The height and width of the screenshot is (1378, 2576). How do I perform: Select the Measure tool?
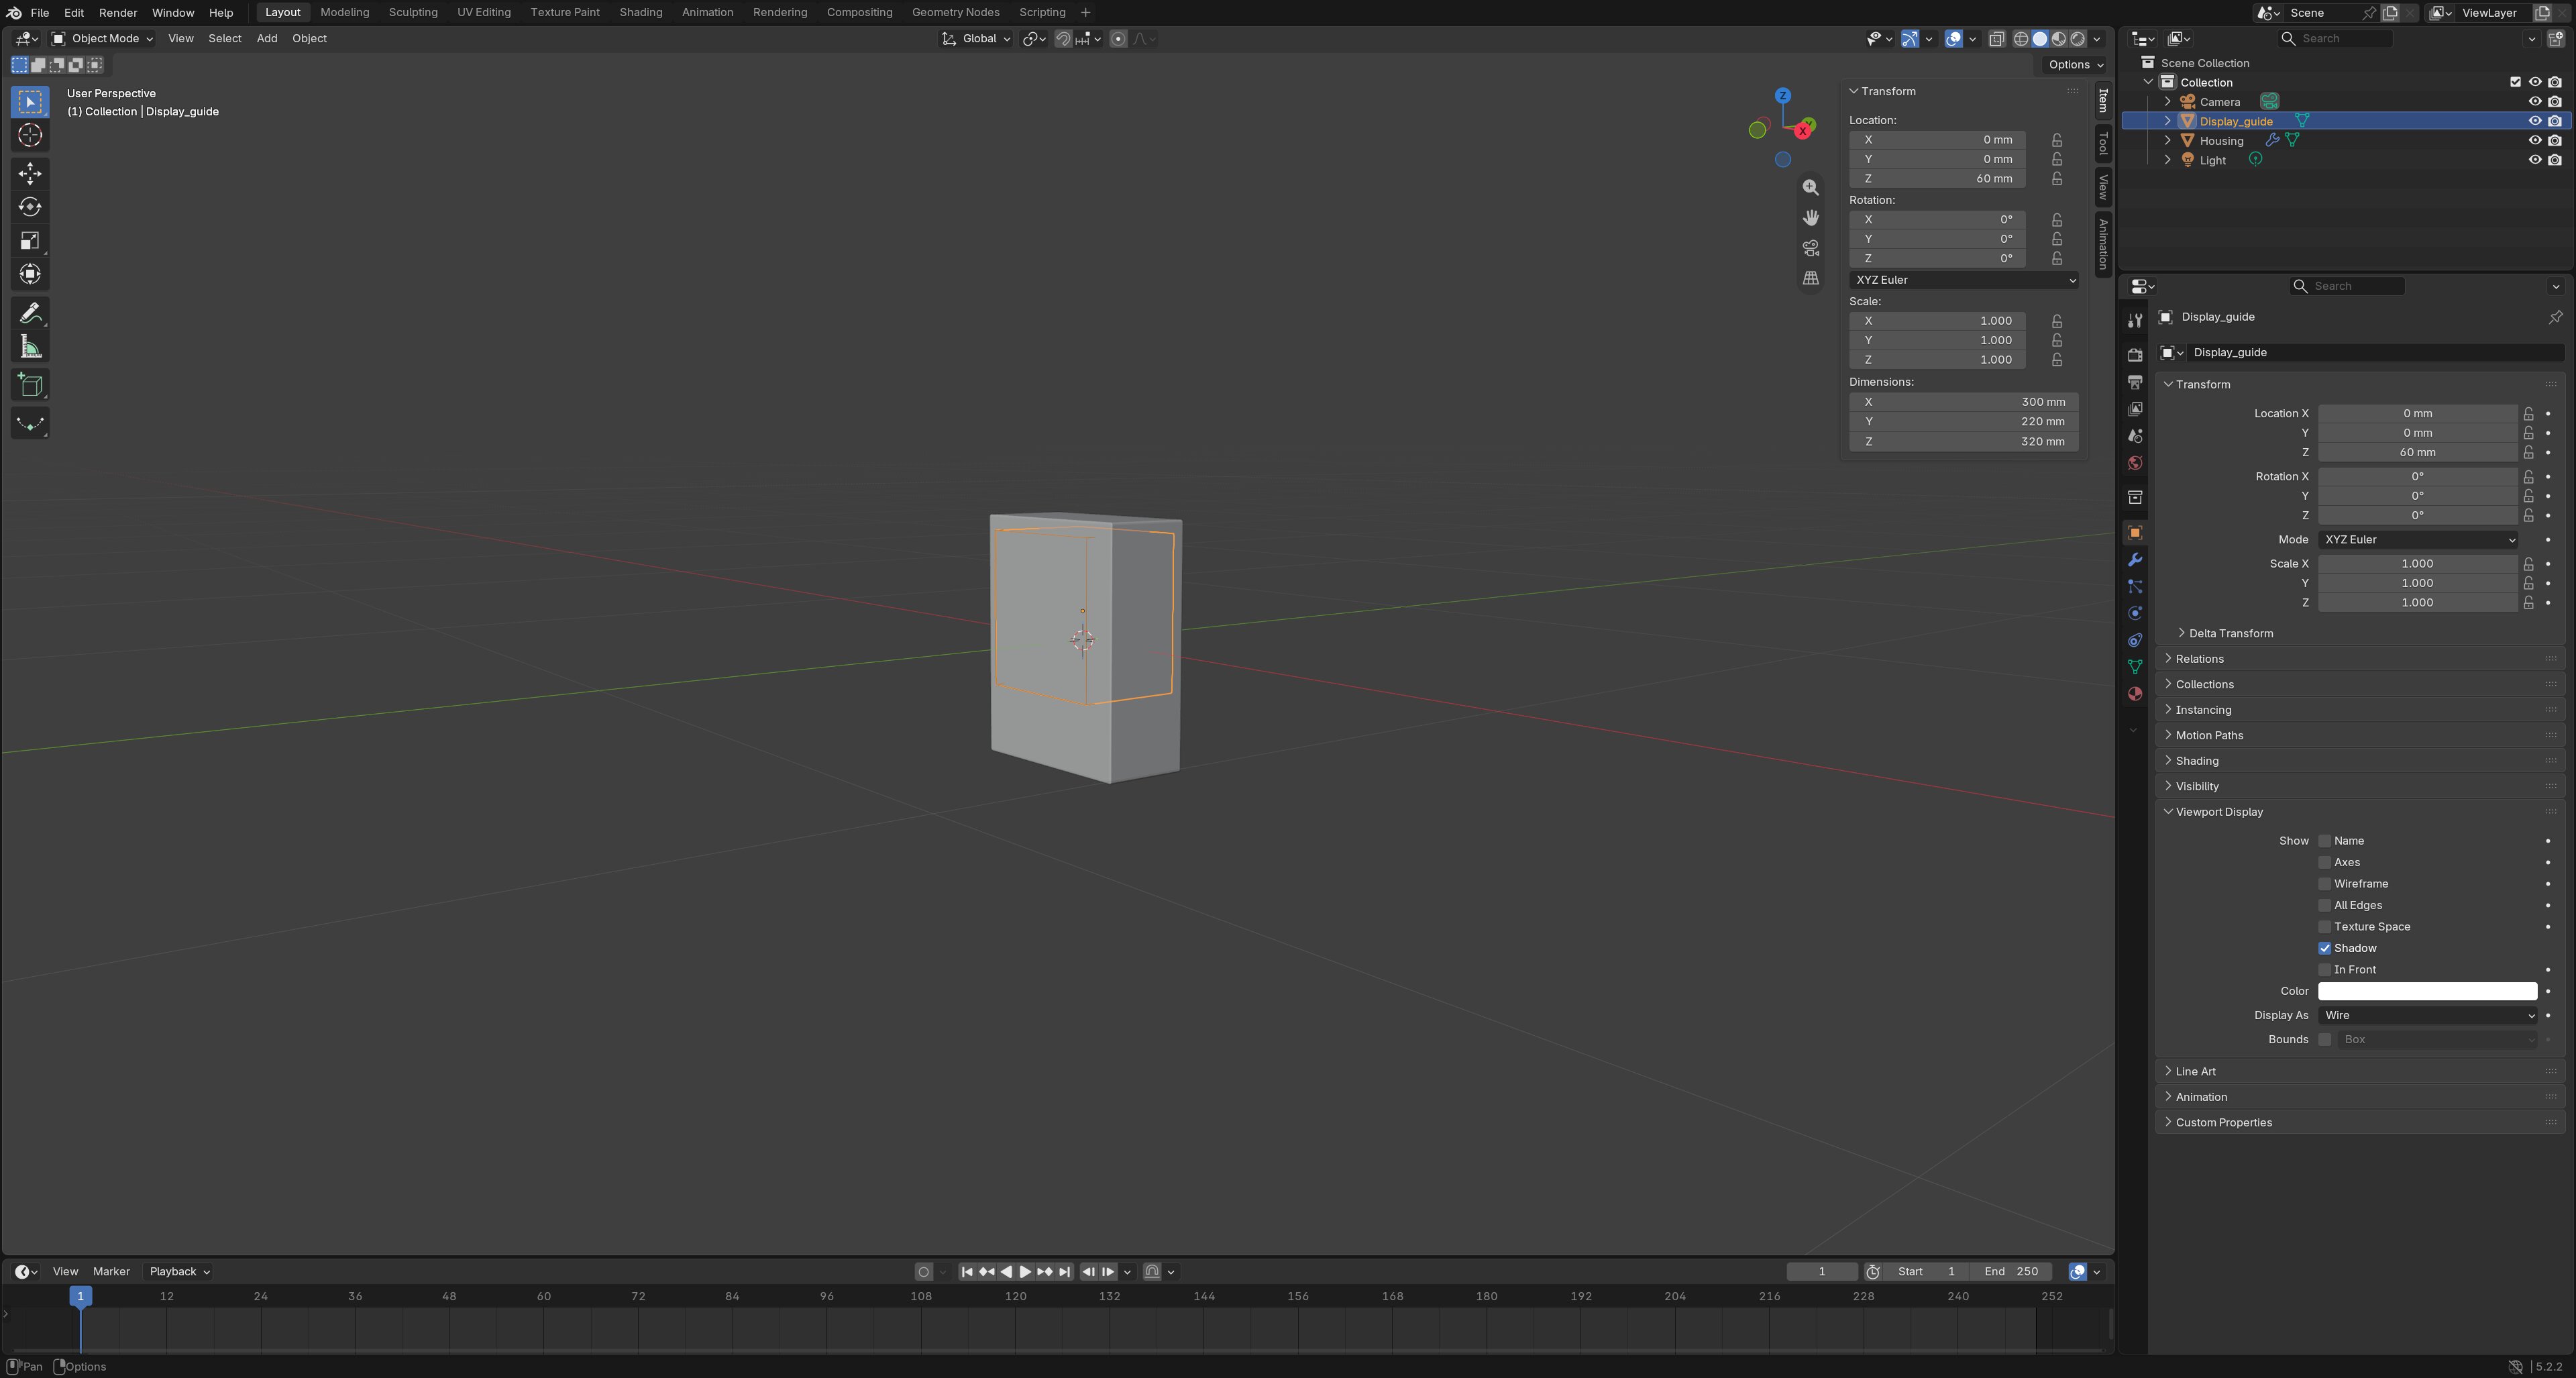(30, 347)
